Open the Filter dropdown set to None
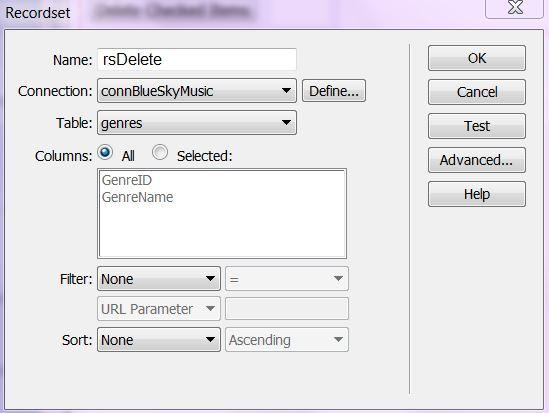The width and height of the screenshot is (549, 413). (159, 279)
